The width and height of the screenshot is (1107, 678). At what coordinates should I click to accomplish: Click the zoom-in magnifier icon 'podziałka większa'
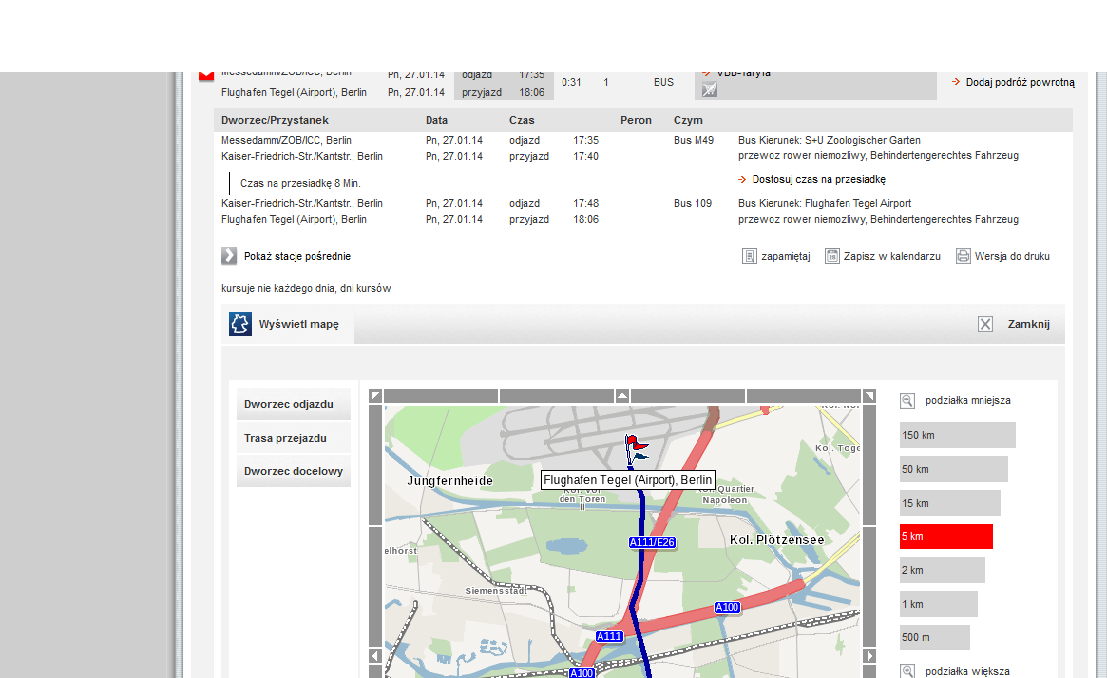click(x=907, y=671)
